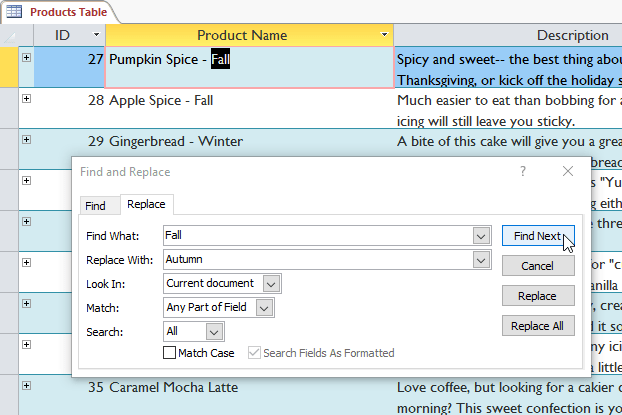Toggle the Match Case checkbox

click(169, 353)
